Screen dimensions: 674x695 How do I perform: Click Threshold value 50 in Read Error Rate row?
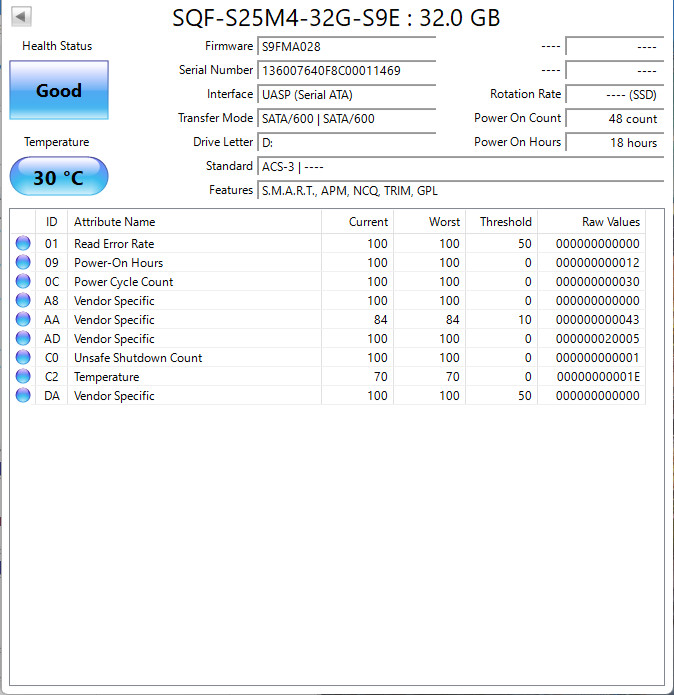(525, 244)
